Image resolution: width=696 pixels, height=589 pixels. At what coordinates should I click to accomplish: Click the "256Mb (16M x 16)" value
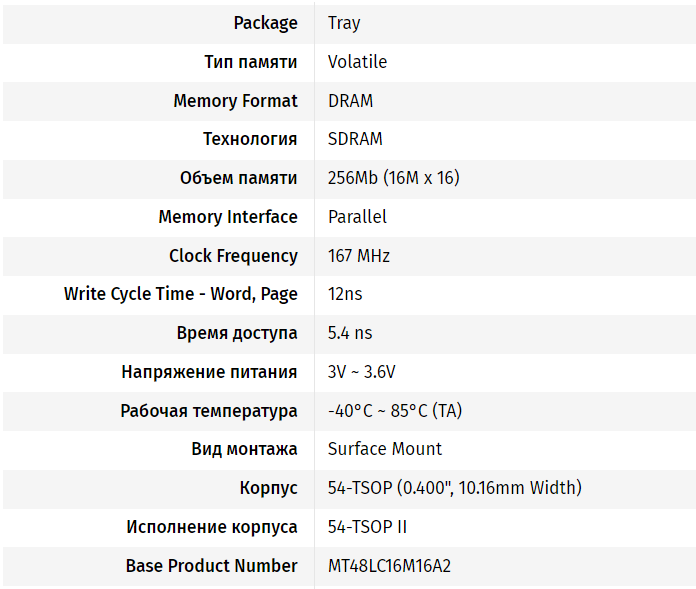393,178
